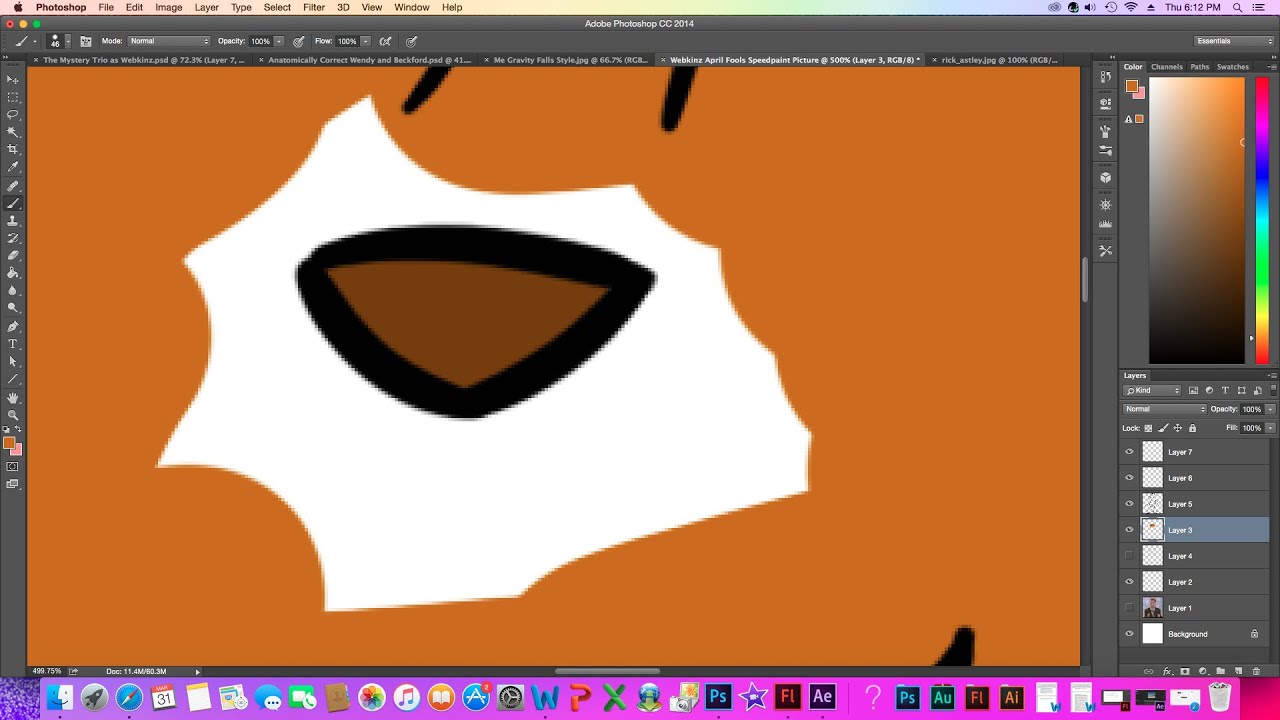The height and width of the screenshot is (720, 1280).
Task: Open the Essentials workspace dropdown
Action: pos(1235,41)
